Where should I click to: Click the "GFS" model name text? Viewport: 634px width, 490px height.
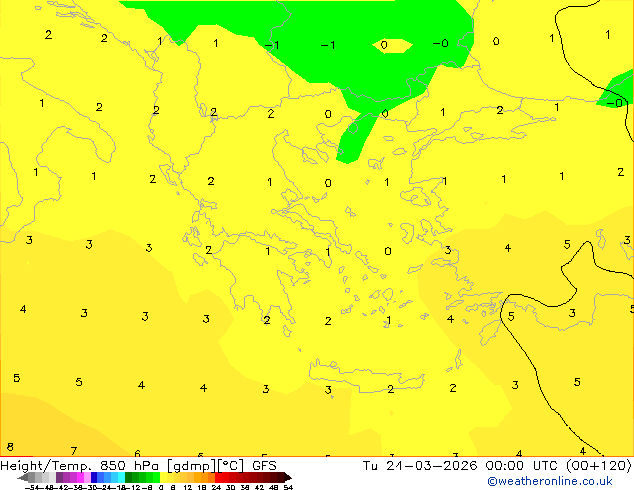264,465
